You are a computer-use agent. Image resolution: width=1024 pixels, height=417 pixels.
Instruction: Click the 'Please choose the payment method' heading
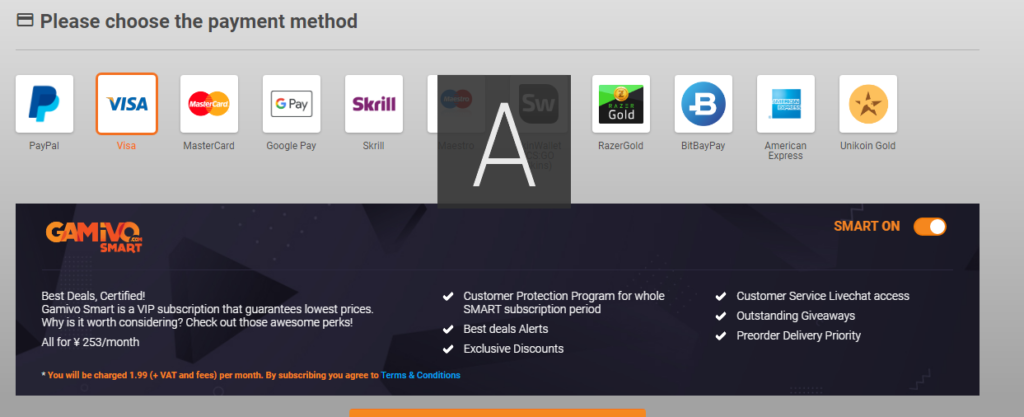199,22
